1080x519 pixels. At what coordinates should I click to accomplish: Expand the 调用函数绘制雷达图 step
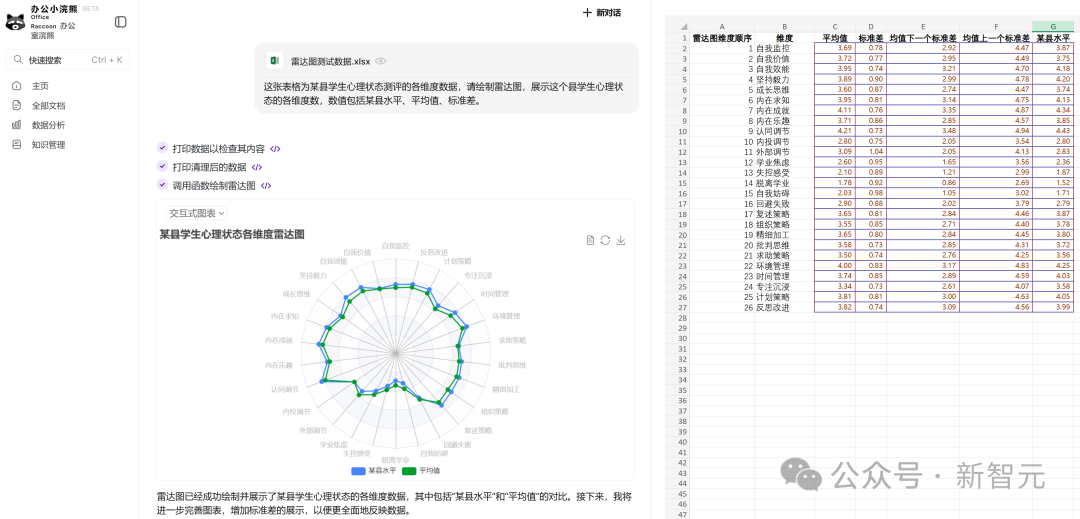point(213,185)
